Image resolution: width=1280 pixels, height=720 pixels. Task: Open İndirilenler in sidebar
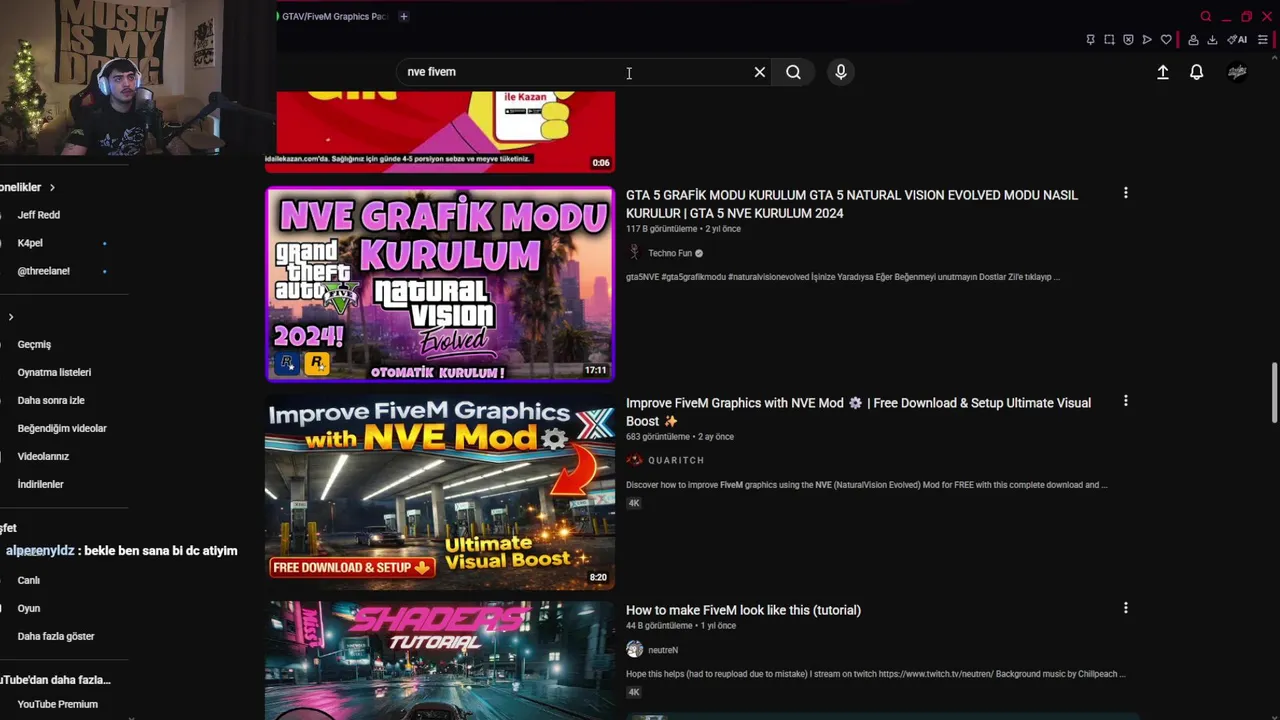(x=40, y=484)
